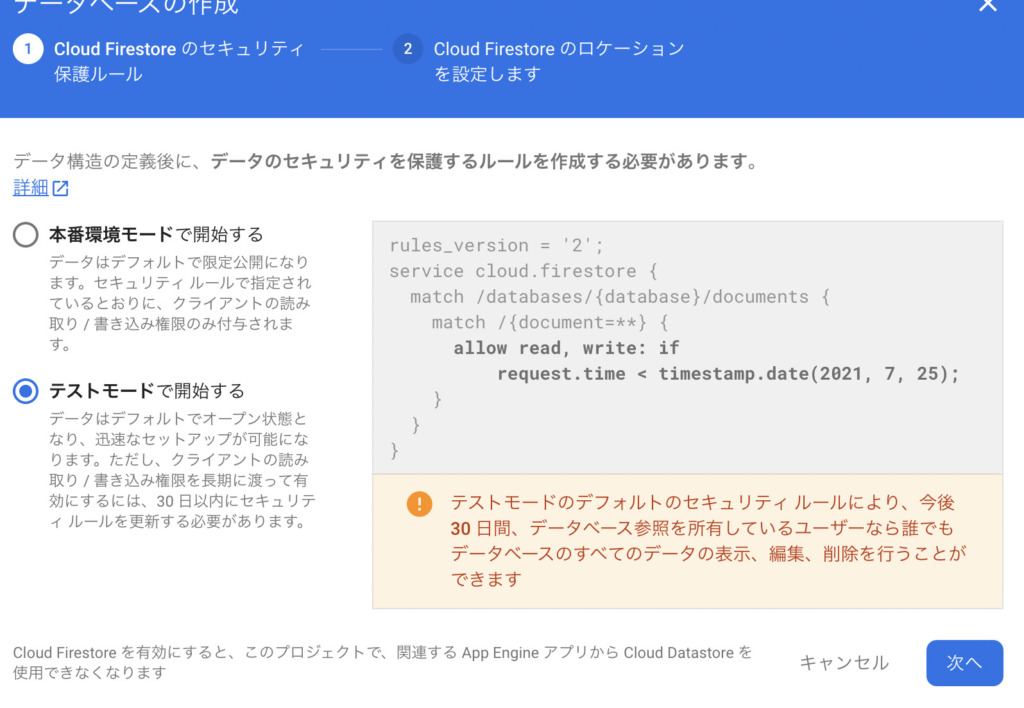Select the テストモード radio button
Screen dimensions: 1024x708
[25, 391]
